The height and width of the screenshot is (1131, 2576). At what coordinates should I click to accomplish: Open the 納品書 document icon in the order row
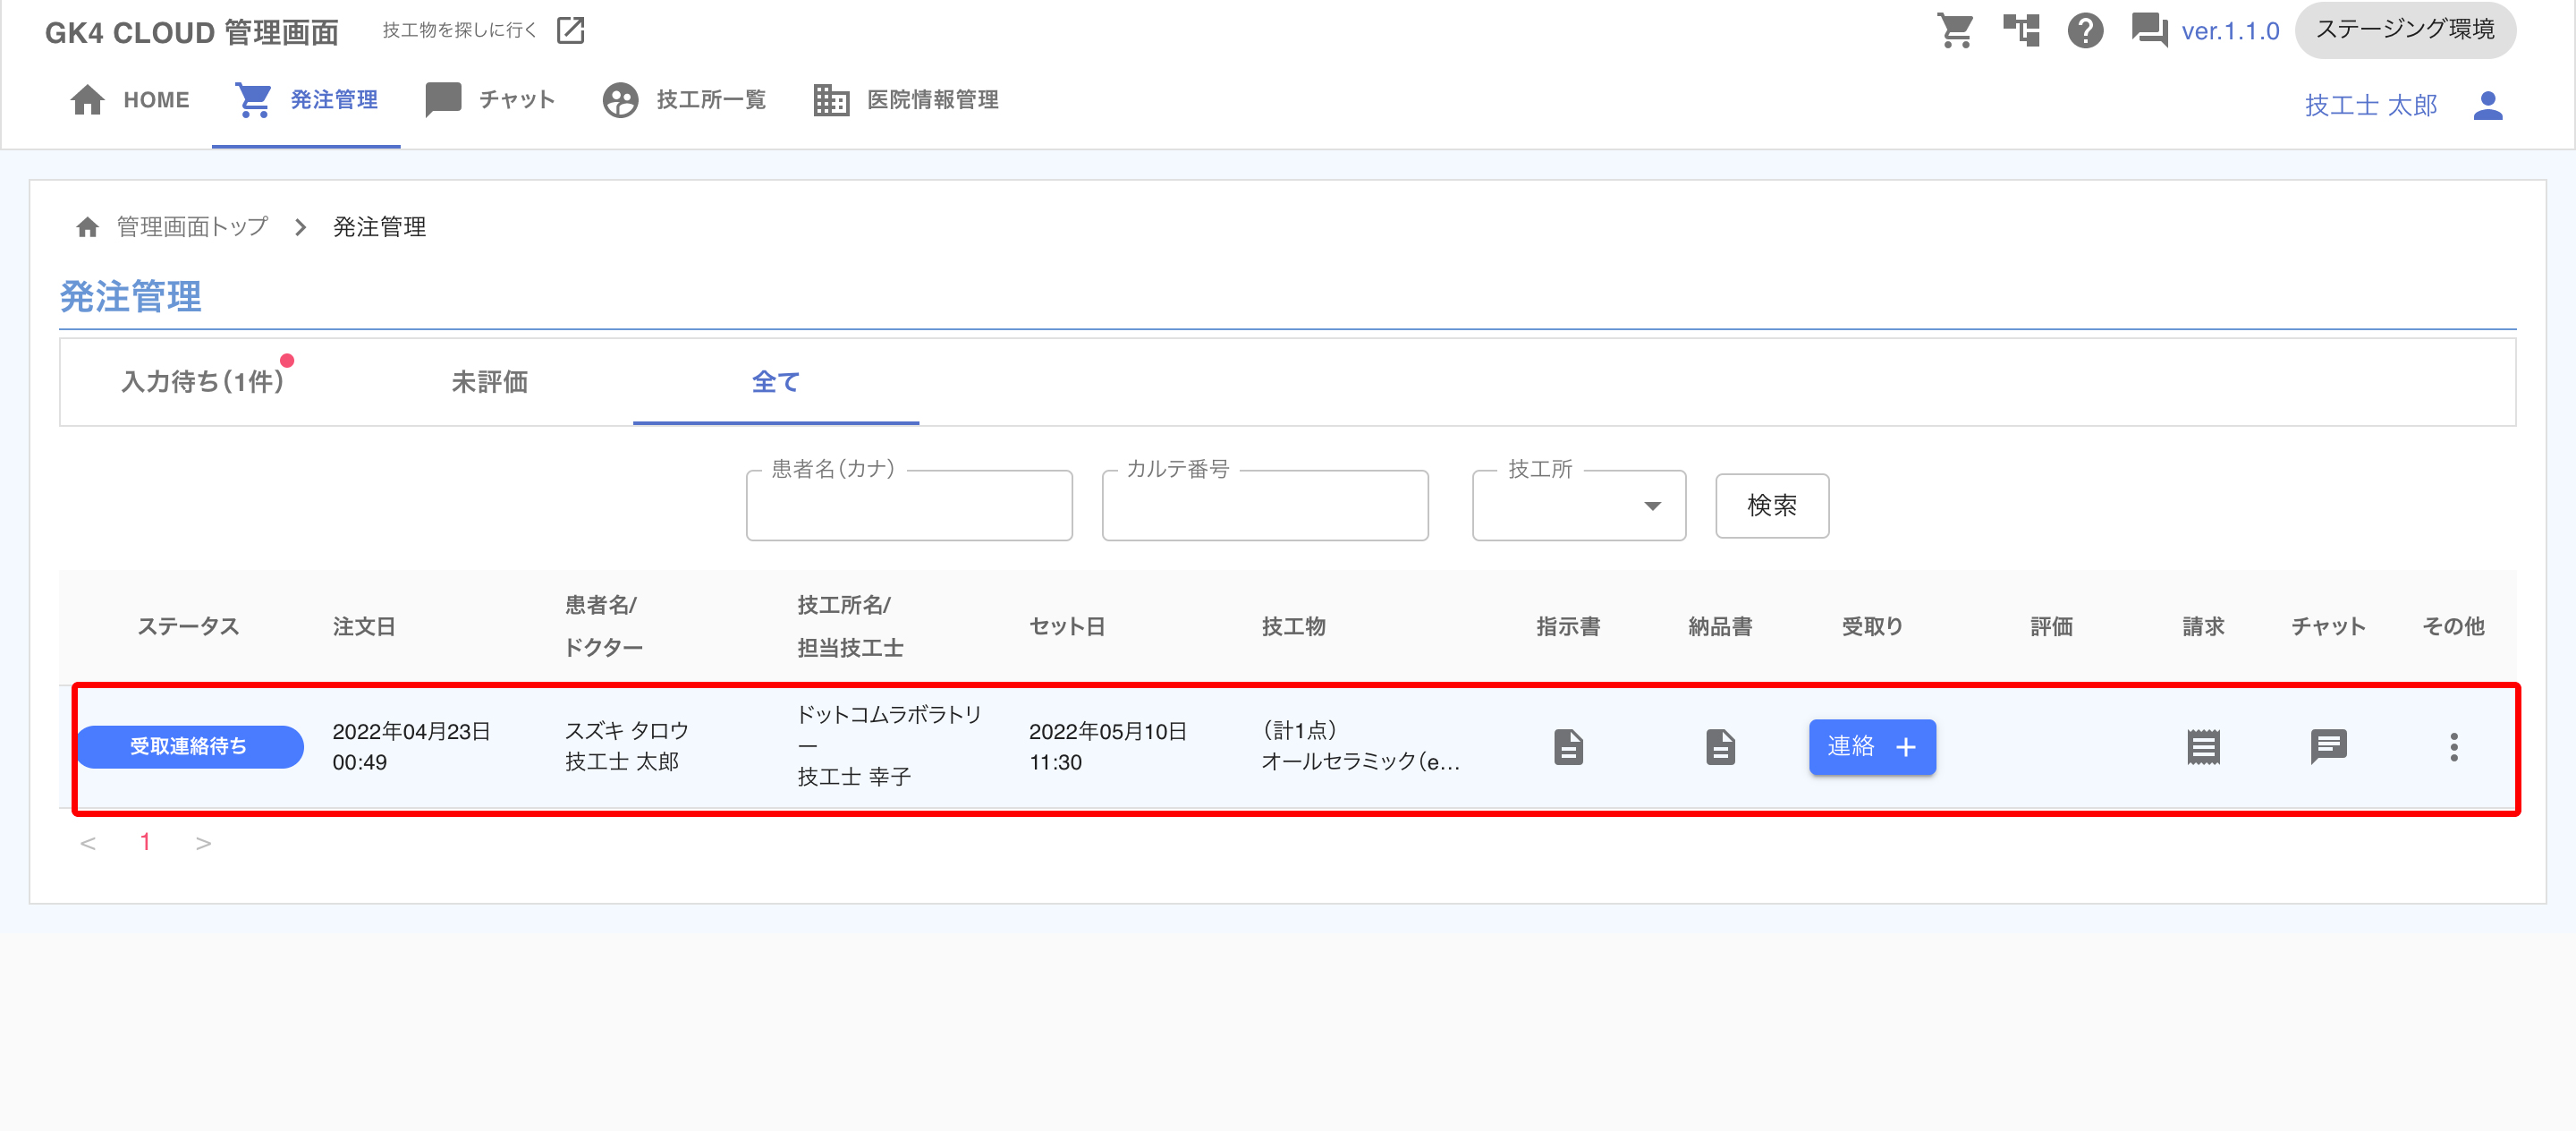1720,747
